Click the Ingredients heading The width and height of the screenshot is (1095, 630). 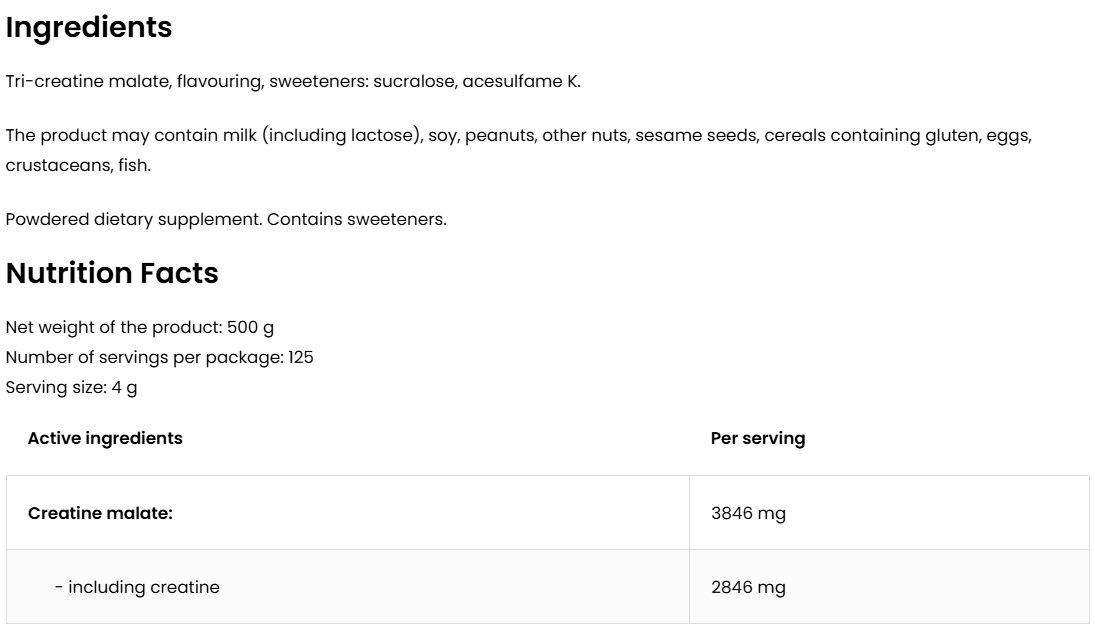[x=89, y=28]
